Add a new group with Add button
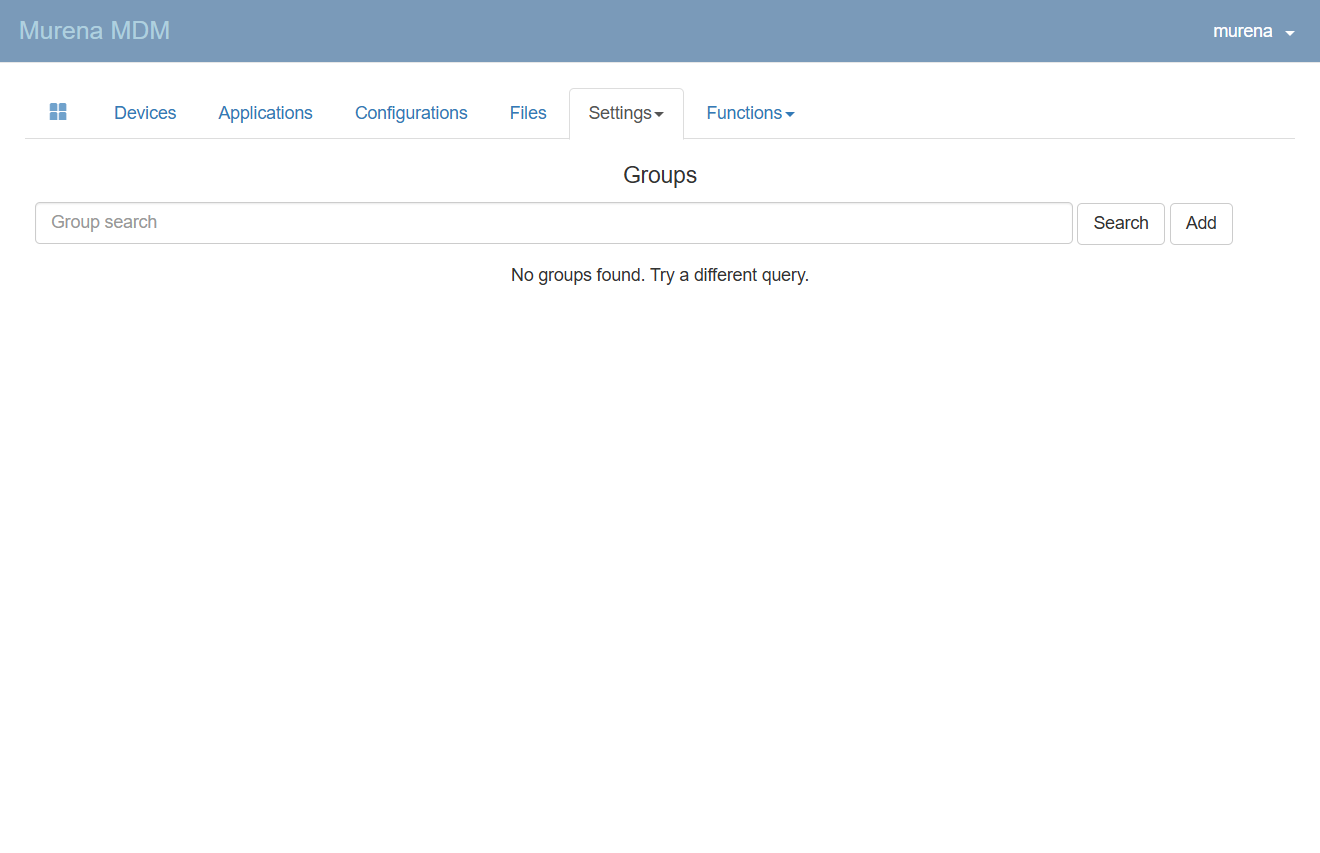Image resolution: width=1320 pixels, height=853 pixels. pyautogui.click(x=1200, y=223)
